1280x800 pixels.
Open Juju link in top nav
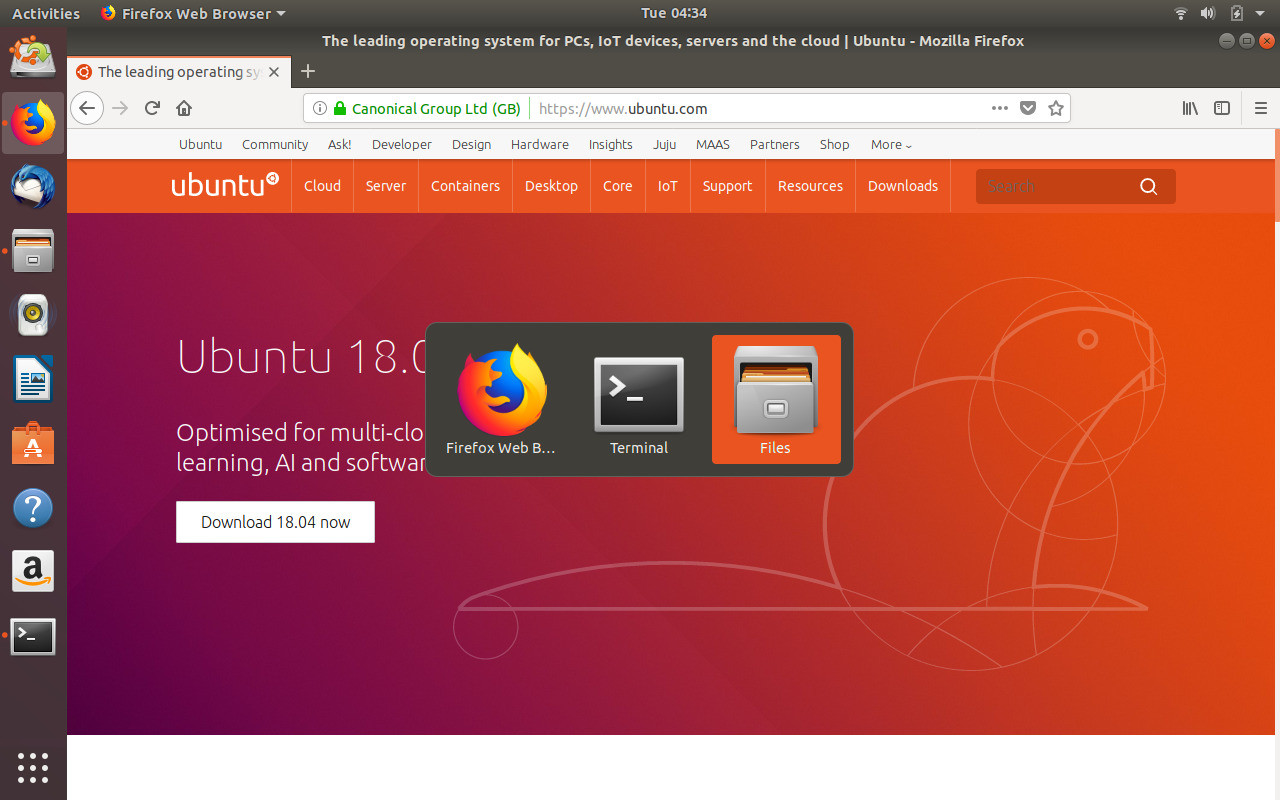[x=664, y=145]
